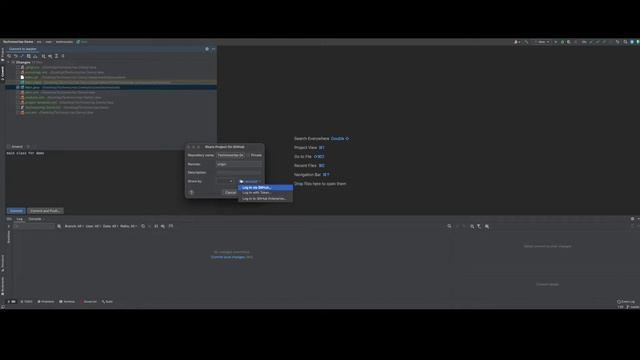Open the Paths: All filter dropdown

click(128, 226)
